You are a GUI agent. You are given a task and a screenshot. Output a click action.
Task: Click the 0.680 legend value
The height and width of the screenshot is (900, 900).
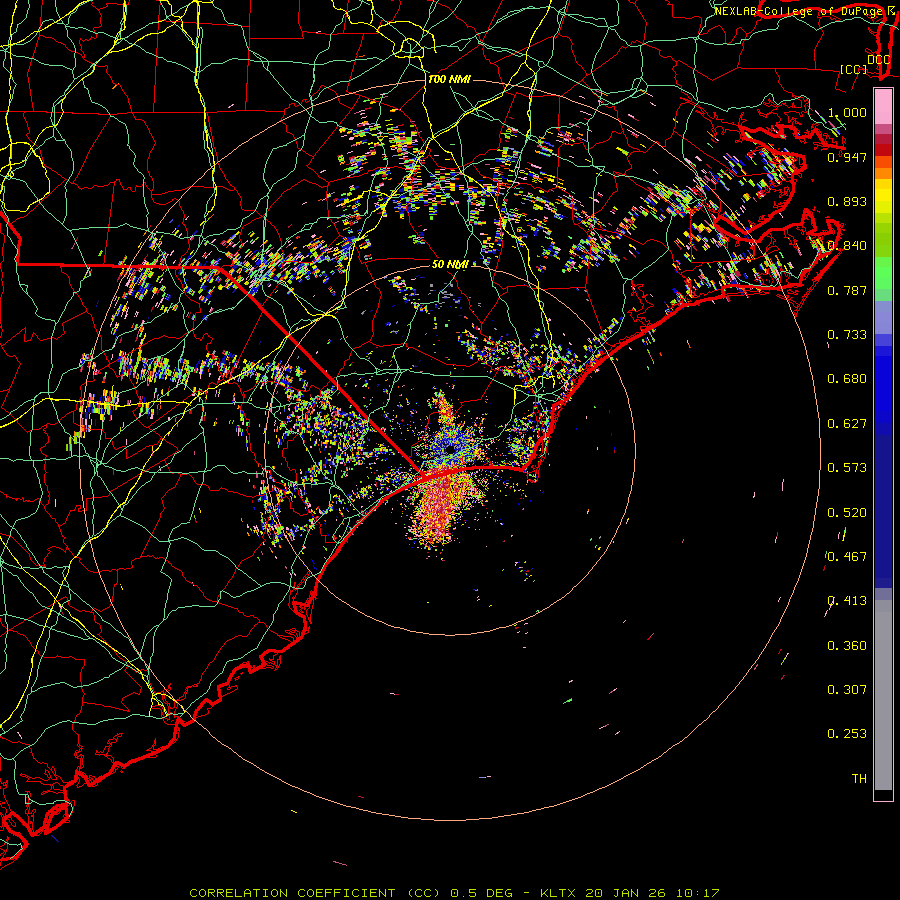[x=847, y=379]
